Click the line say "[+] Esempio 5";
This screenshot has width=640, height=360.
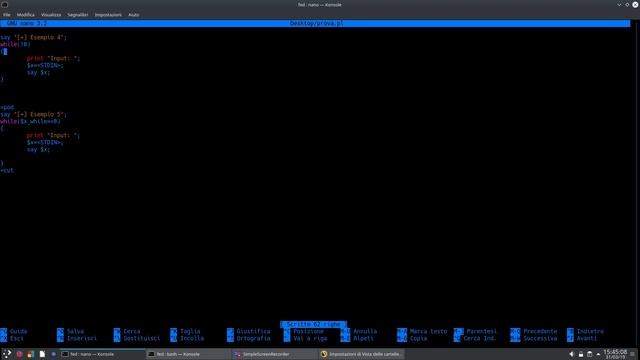(x=33, y=114)
